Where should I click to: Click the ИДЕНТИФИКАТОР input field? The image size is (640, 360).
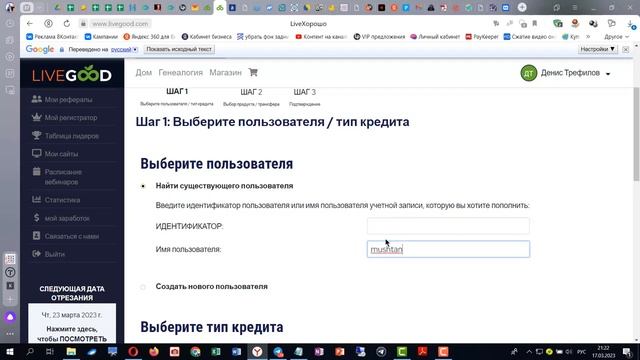(448, 226)
